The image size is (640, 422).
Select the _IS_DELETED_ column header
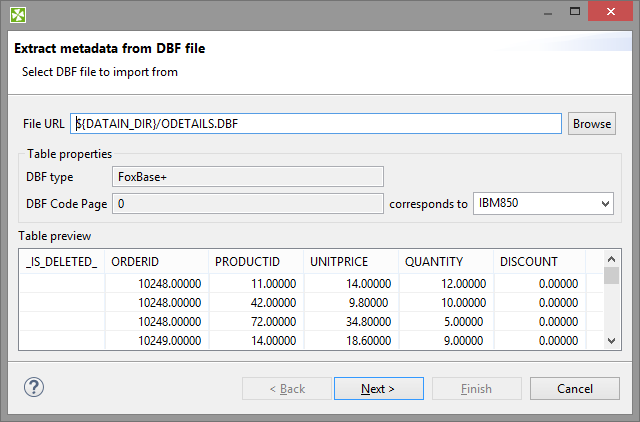pyautogui.click(x=62, y=262)
